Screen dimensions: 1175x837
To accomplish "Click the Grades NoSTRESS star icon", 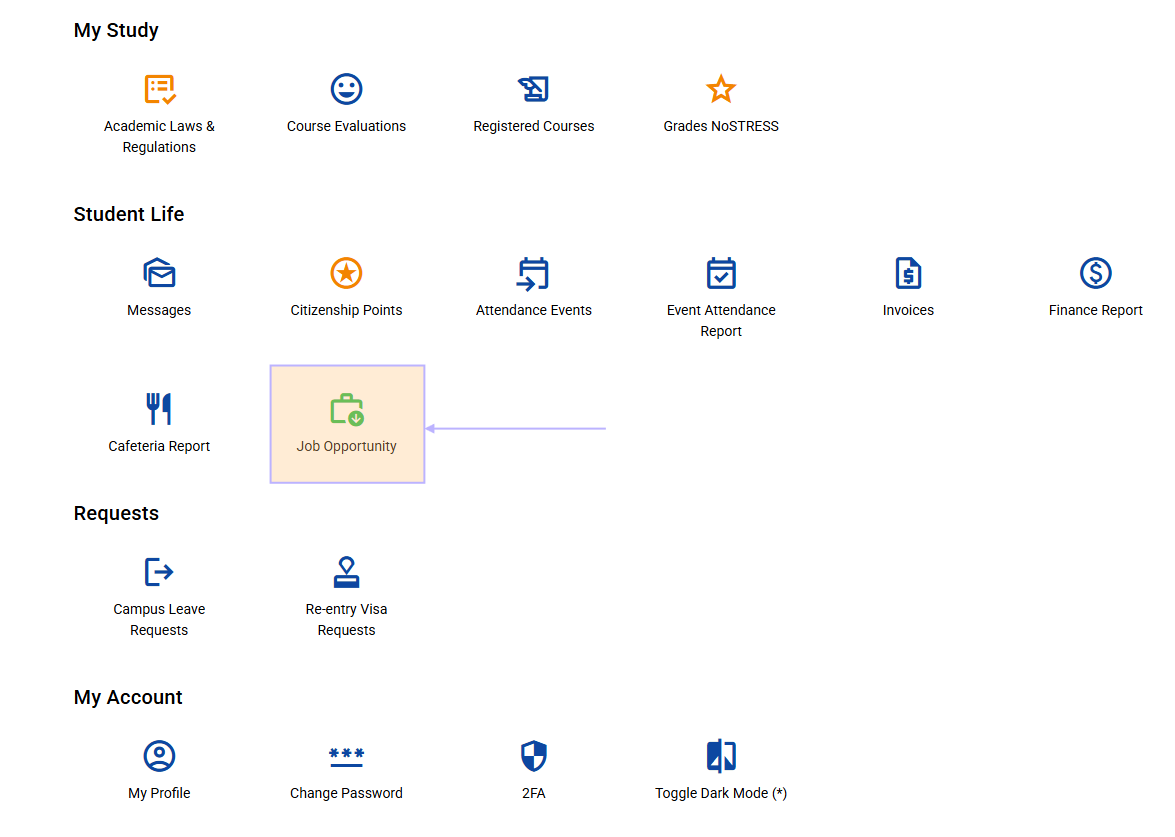I will [x=721, y=88].
